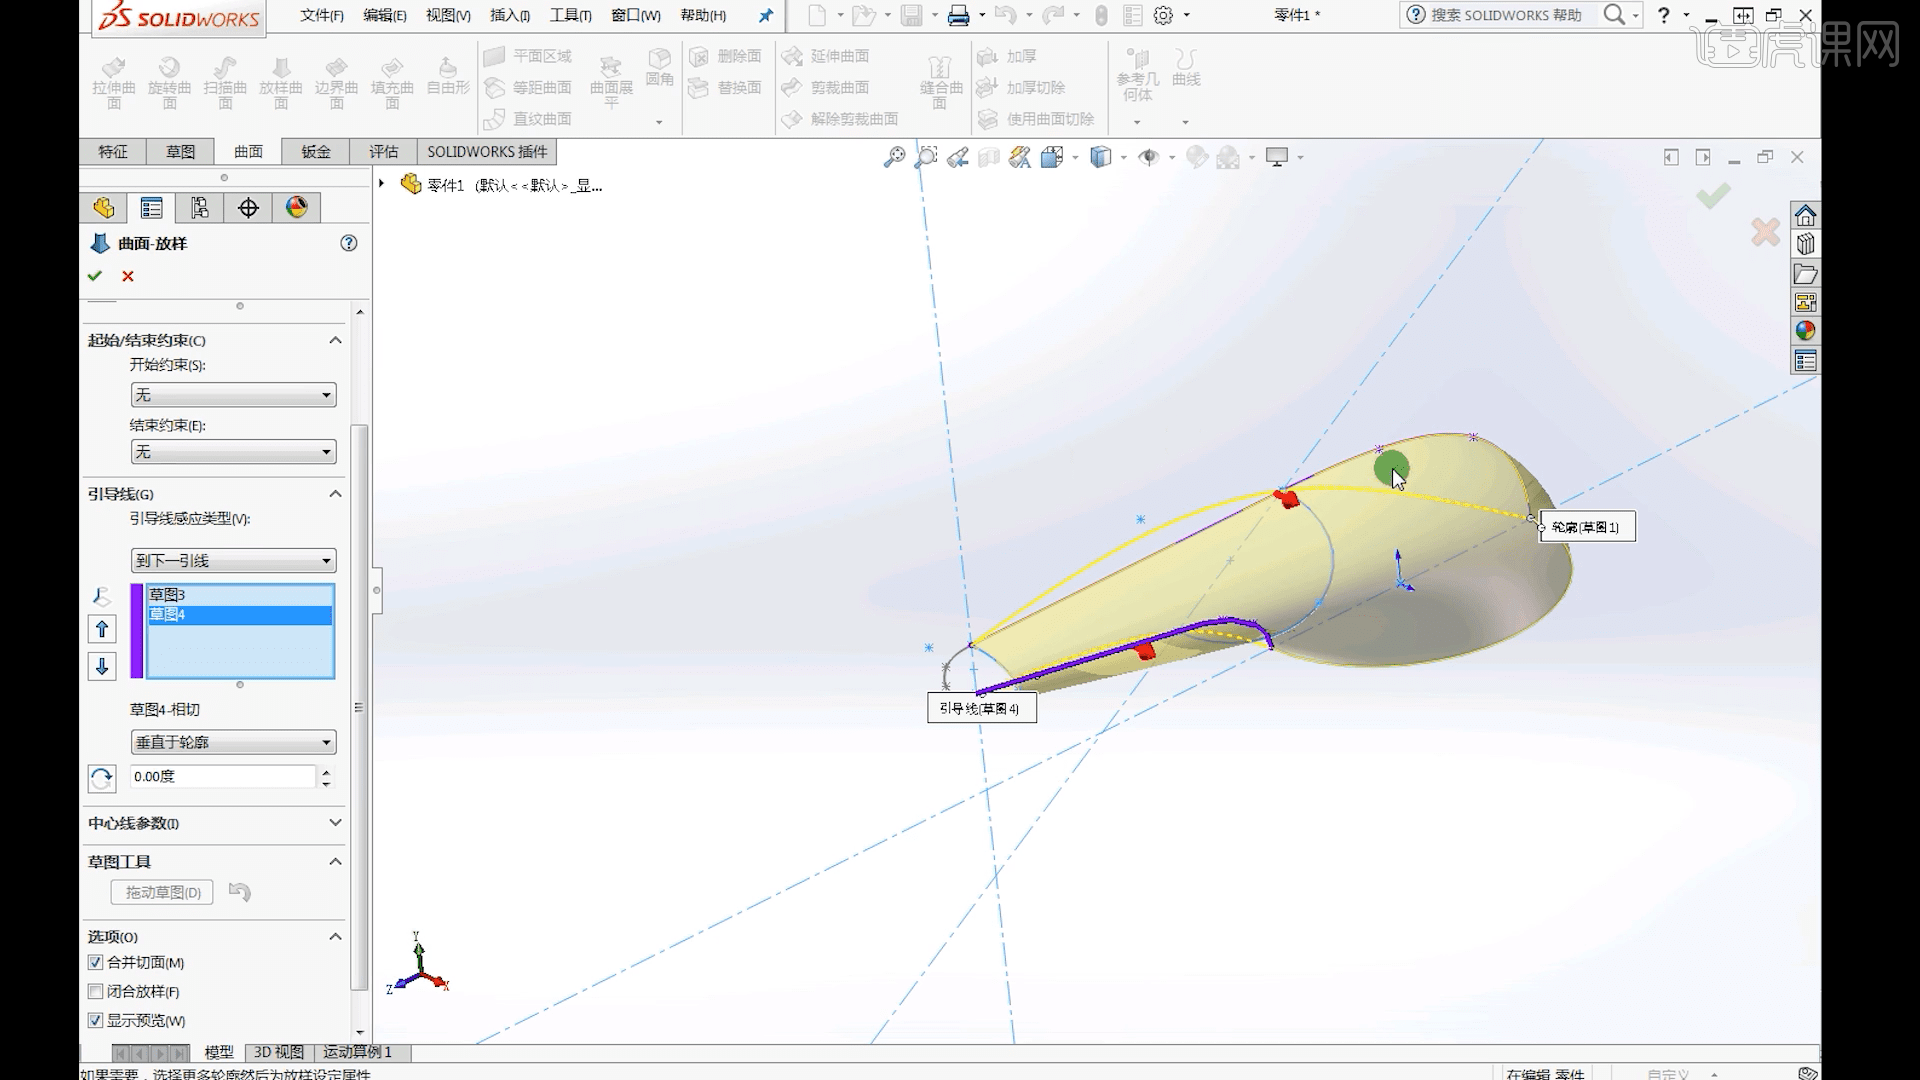Select the 拉伸曲面 (Extruded Surface) tool
1920x1080 pixels.
click(113, 80)
